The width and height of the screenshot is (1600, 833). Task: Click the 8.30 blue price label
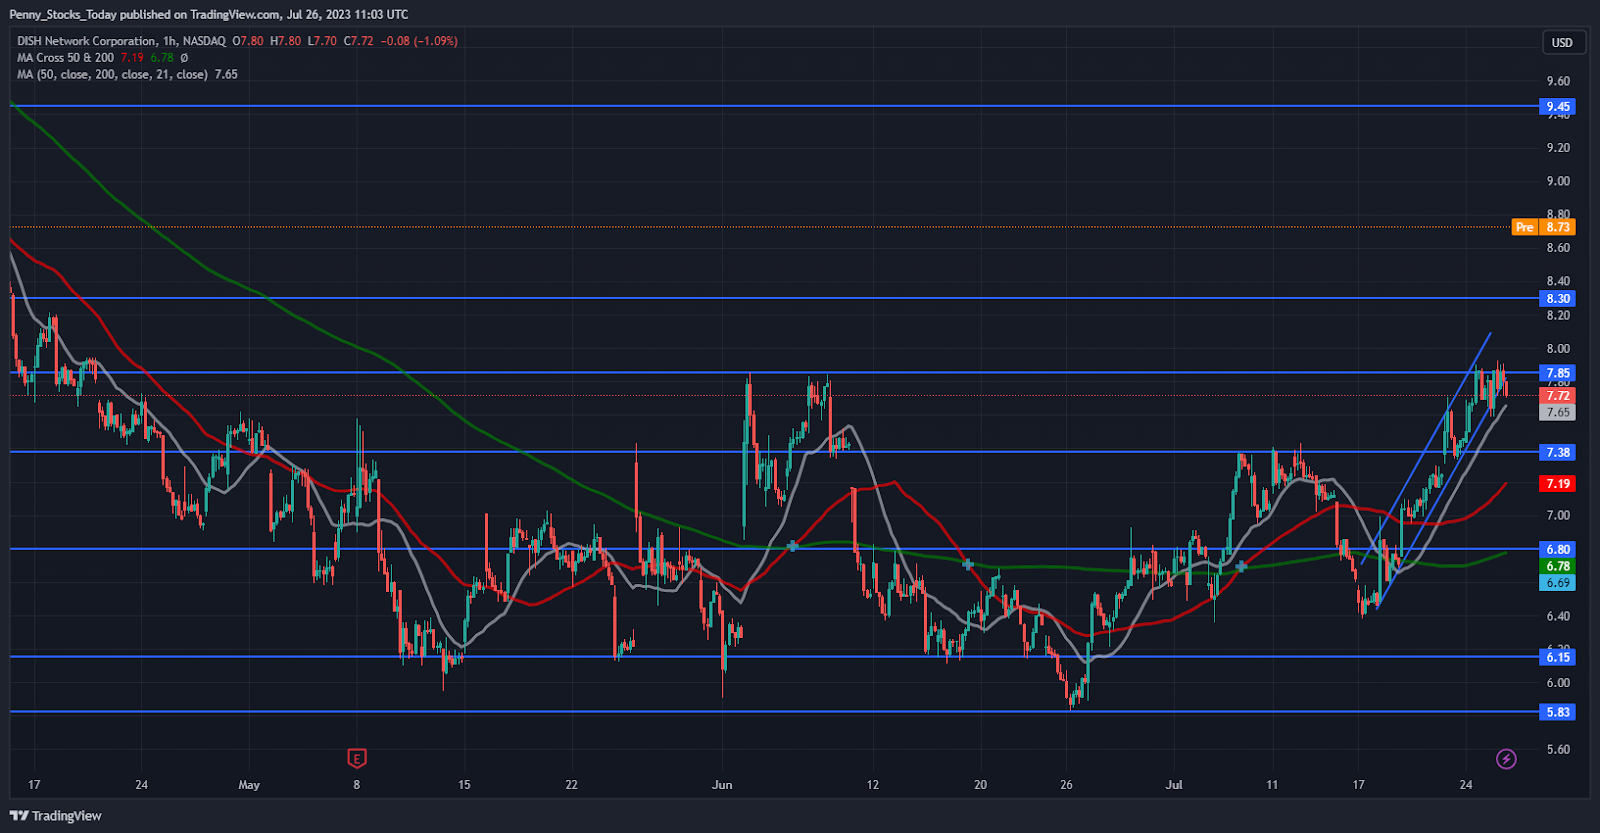tap(1557, 299)
